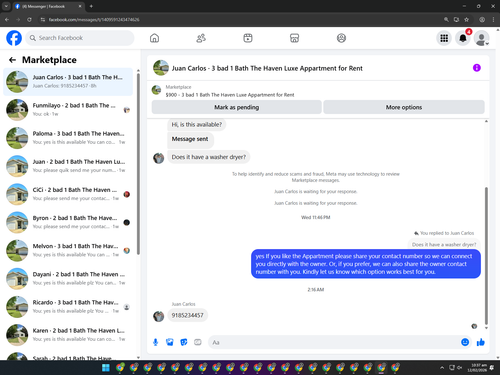Viewport: 500px width, 375px height.
Task: Choose a sticker with the sticker icon
Action: pos(184,342)
